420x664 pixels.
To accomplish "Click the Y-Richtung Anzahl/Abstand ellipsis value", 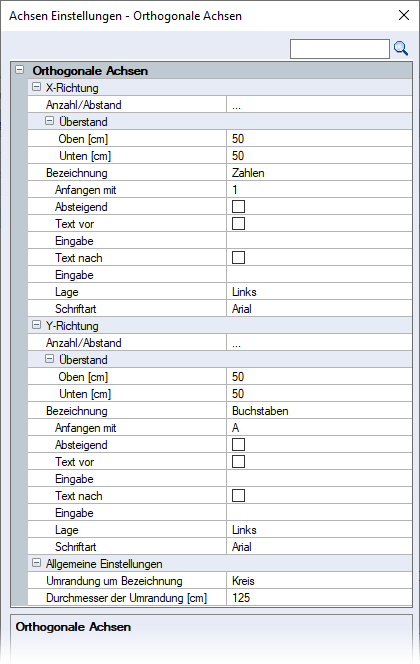I will coord(319,343).
